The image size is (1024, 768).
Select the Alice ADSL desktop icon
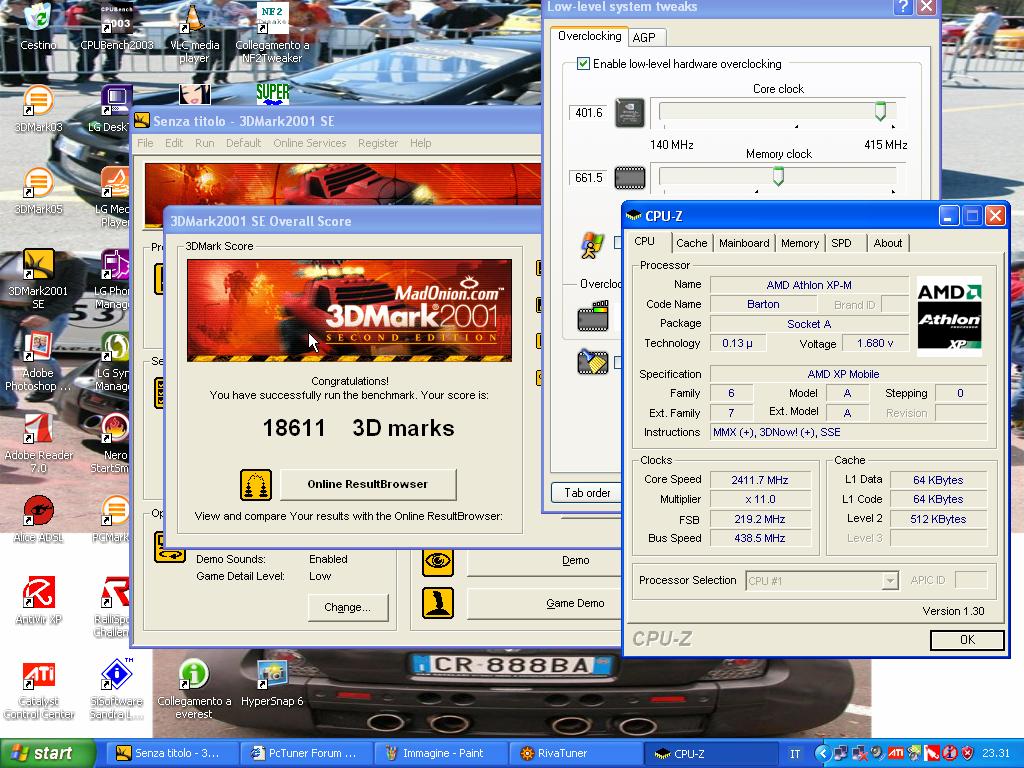38,519
